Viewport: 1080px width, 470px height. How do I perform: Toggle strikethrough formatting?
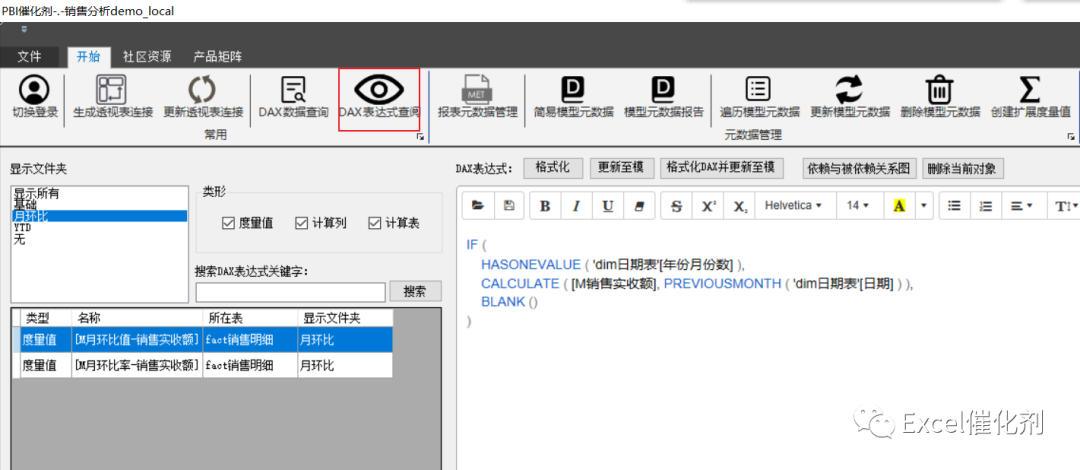pos(676,205)
